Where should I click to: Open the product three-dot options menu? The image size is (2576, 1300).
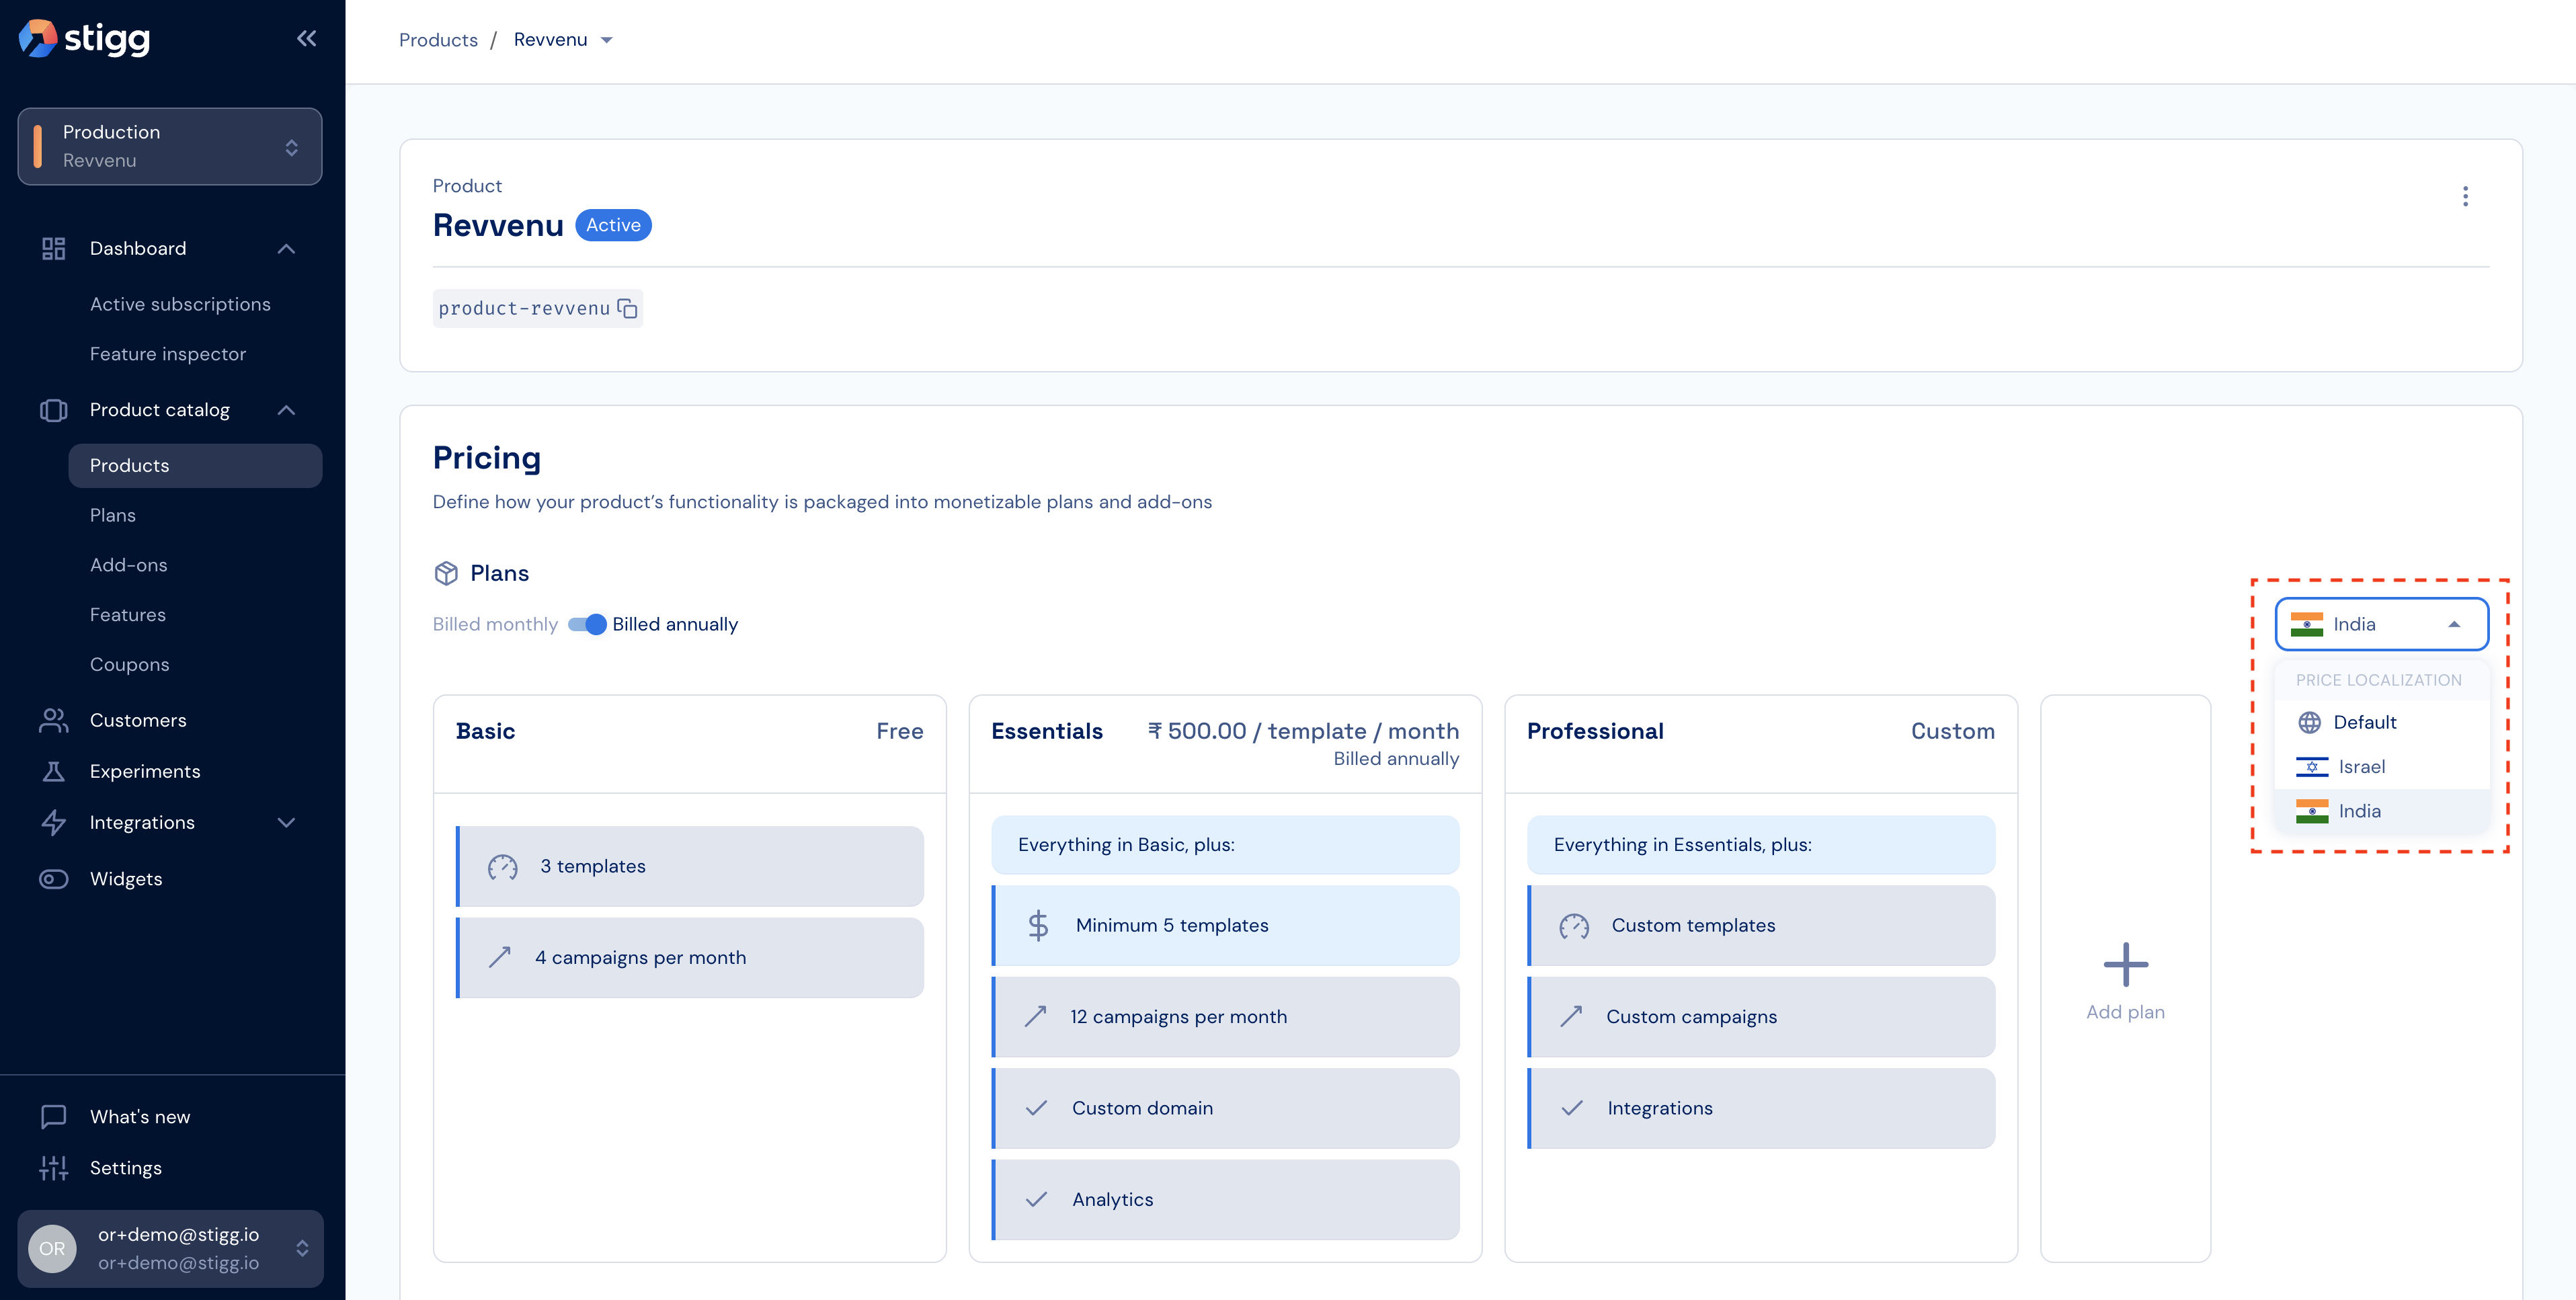click(x=2465, y=196)
